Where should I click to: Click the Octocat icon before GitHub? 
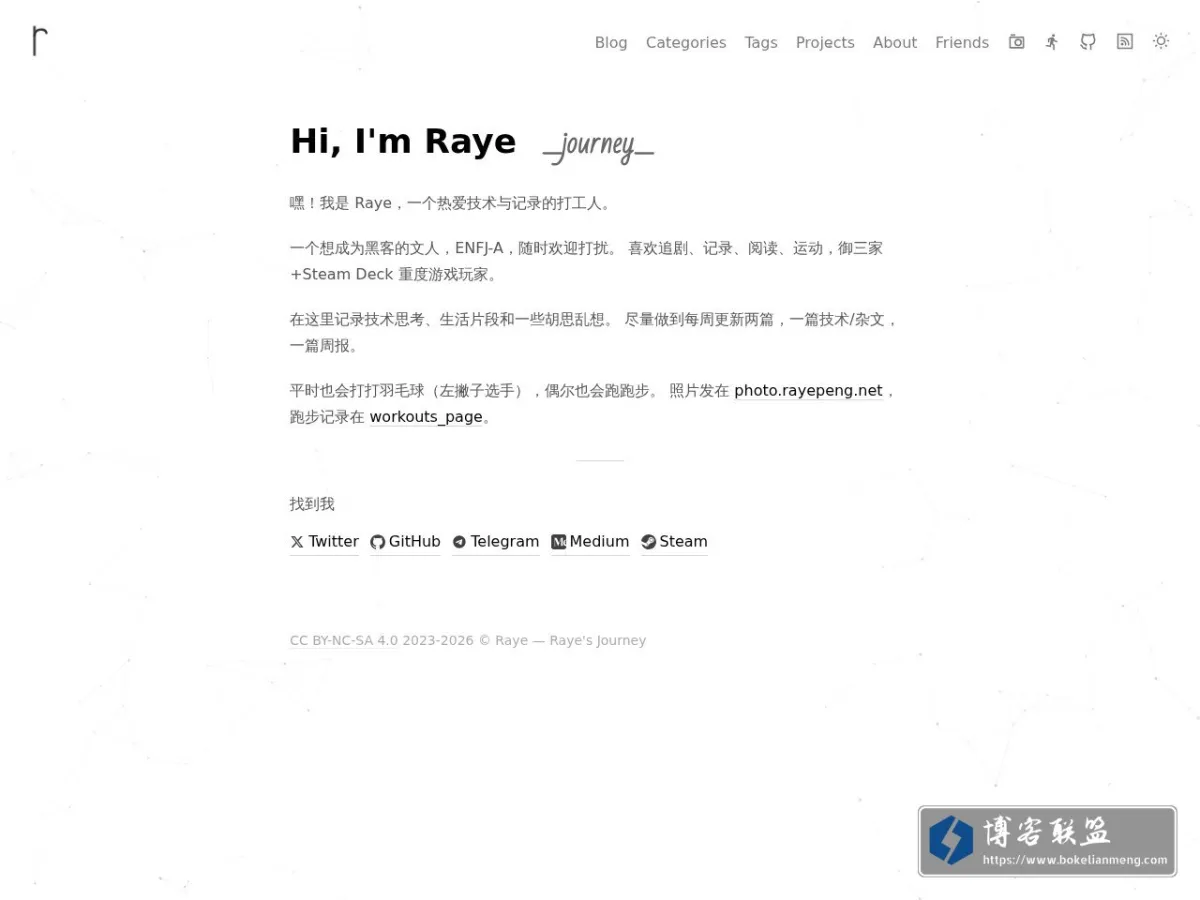point(377,542)
